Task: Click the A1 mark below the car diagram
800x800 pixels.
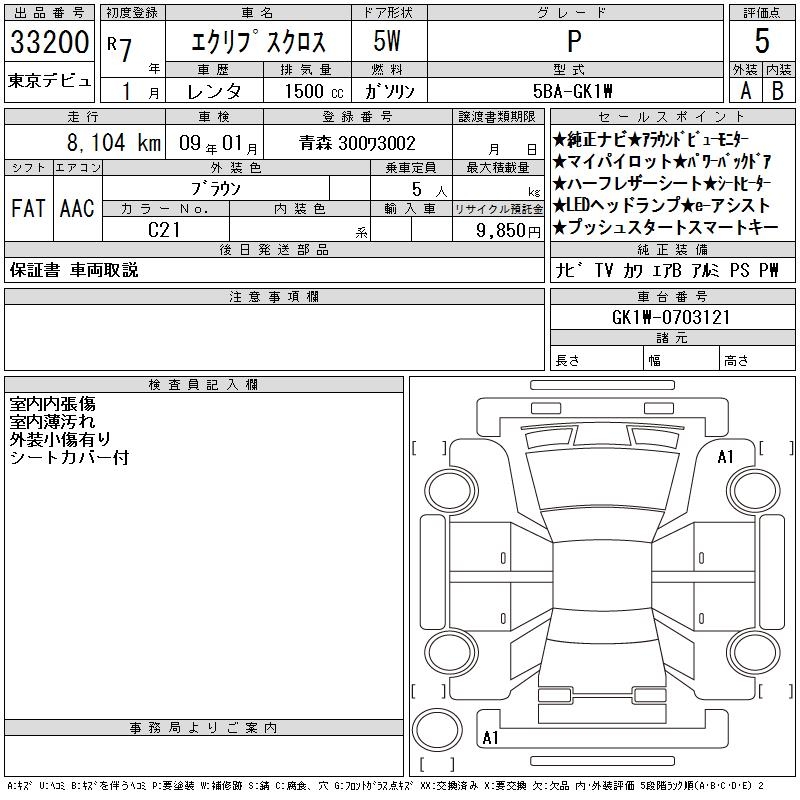Action: coord(490,738)
